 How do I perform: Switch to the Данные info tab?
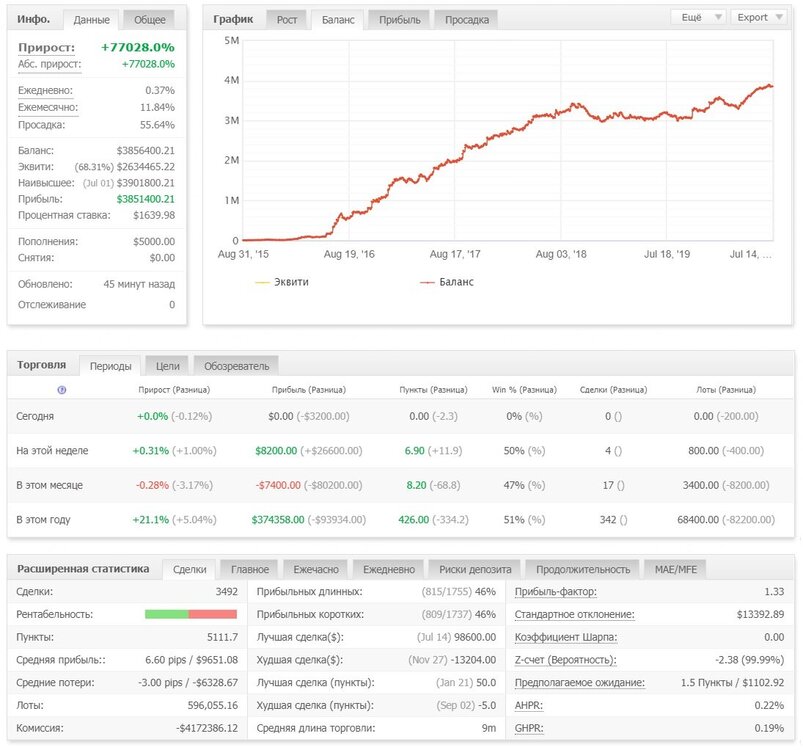[91, 20]
